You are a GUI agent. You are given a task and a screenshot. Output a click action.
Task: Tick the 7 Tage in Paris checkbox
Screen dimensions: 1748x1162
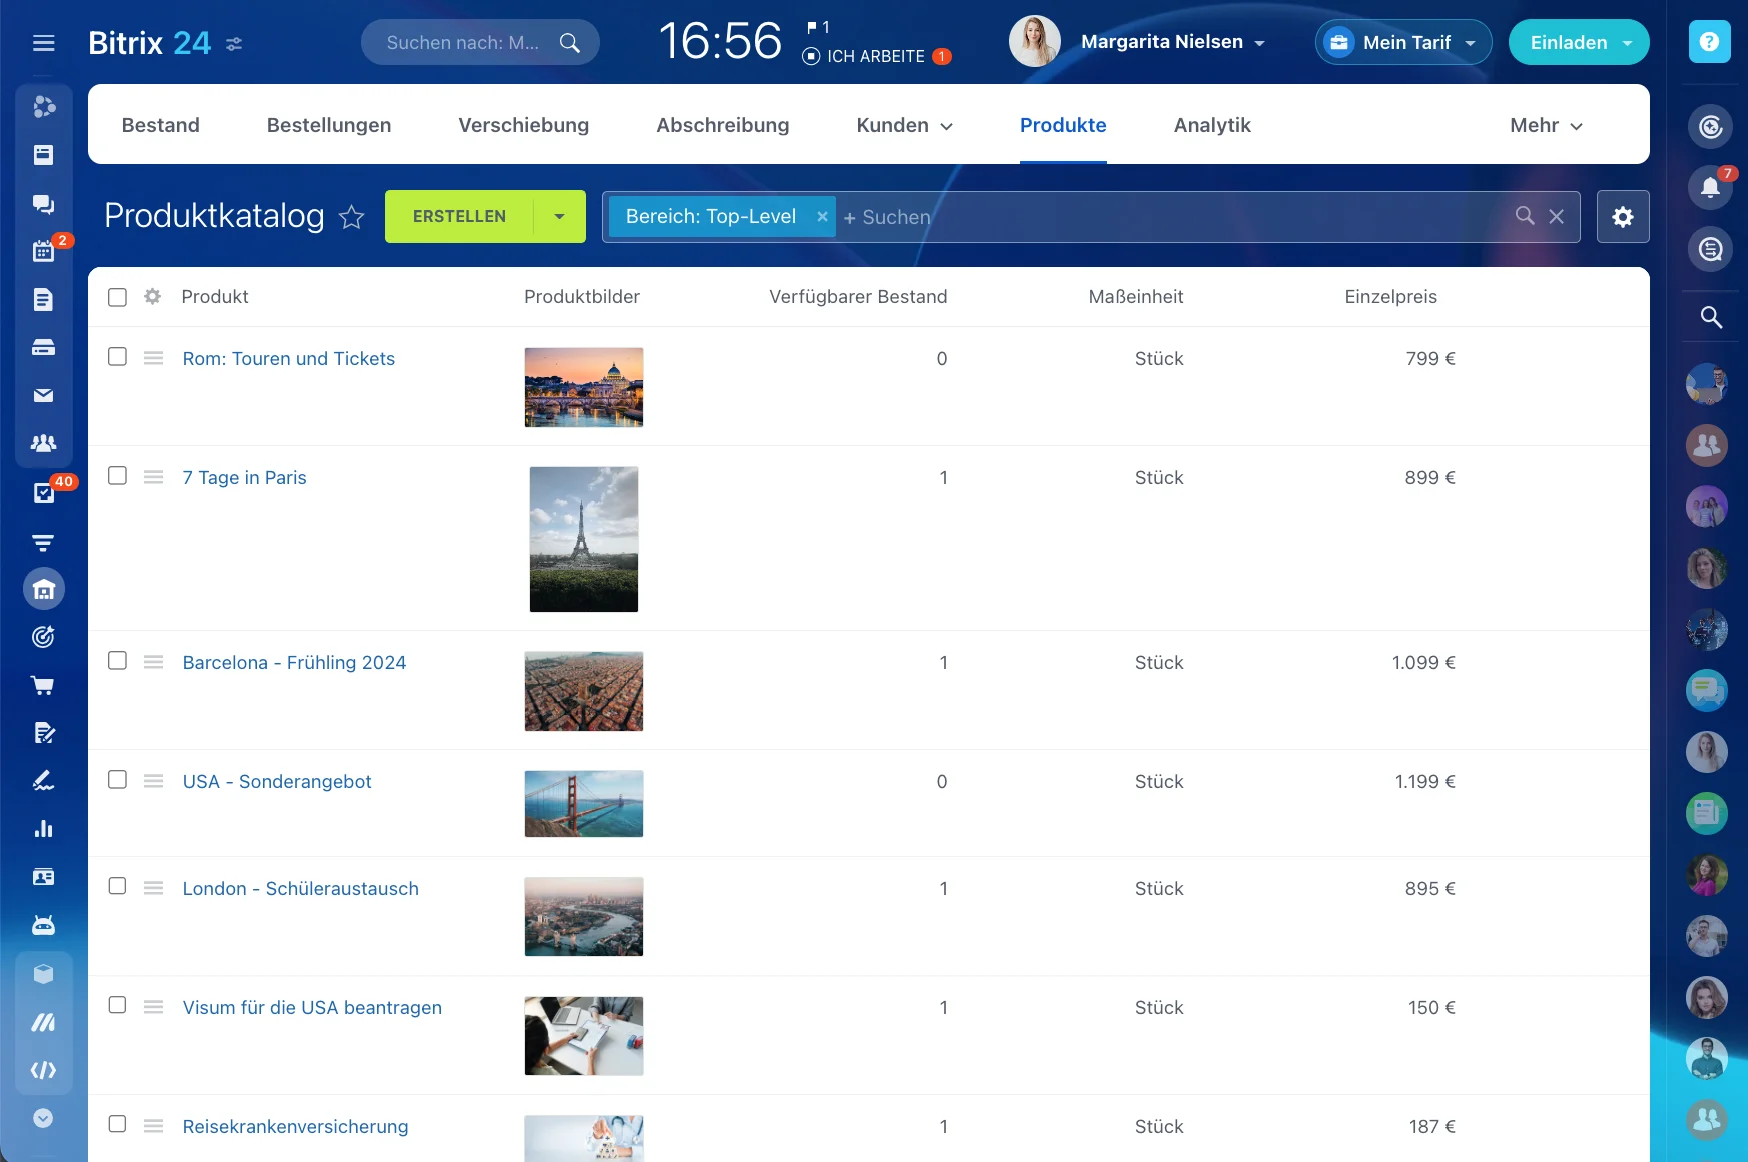pyautogui.click(x=117, y=476)
